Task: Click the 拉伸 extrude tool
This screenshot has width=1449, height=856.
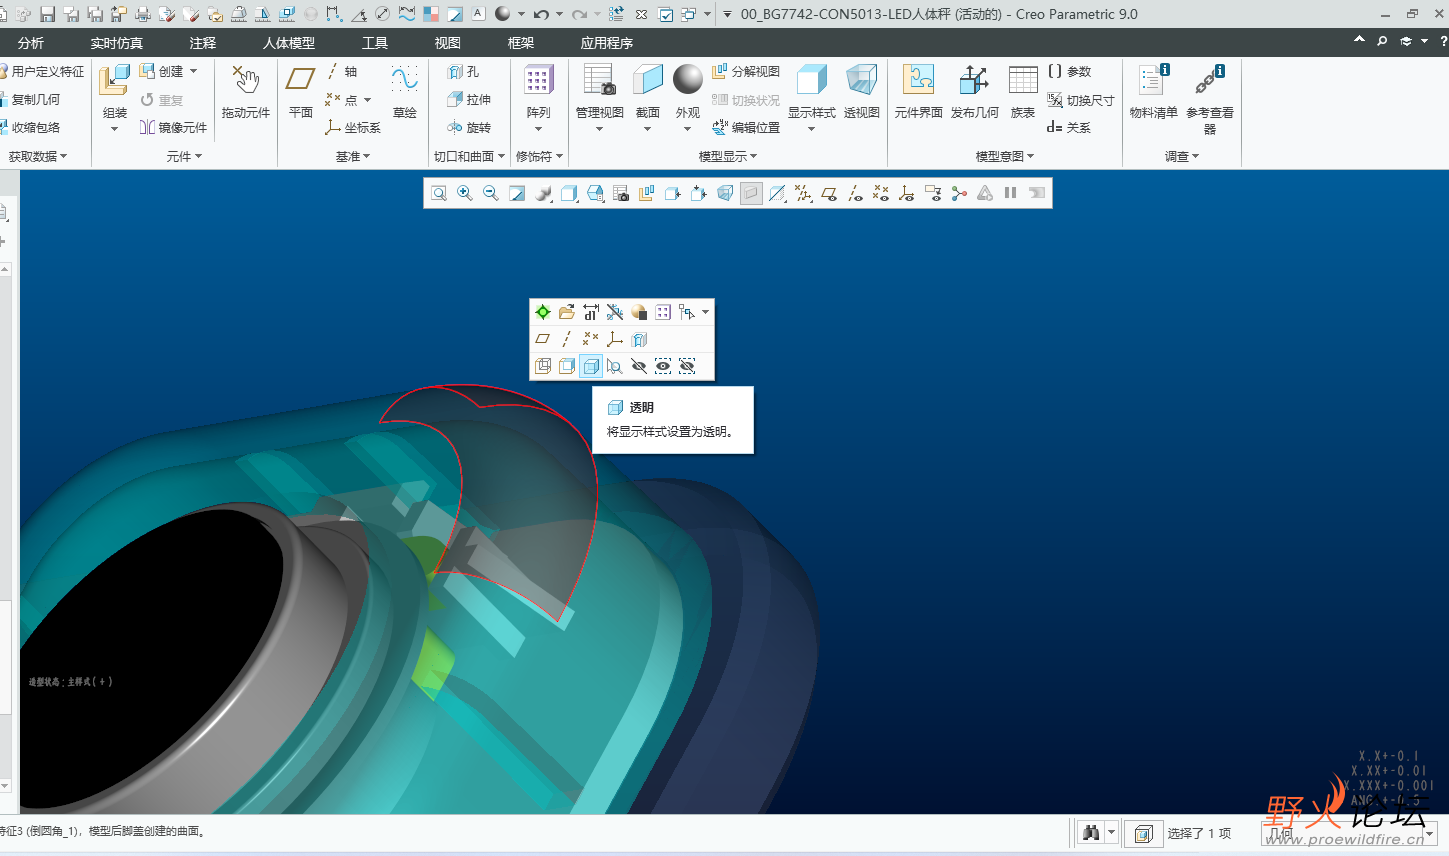Action: tap(469, 99)
